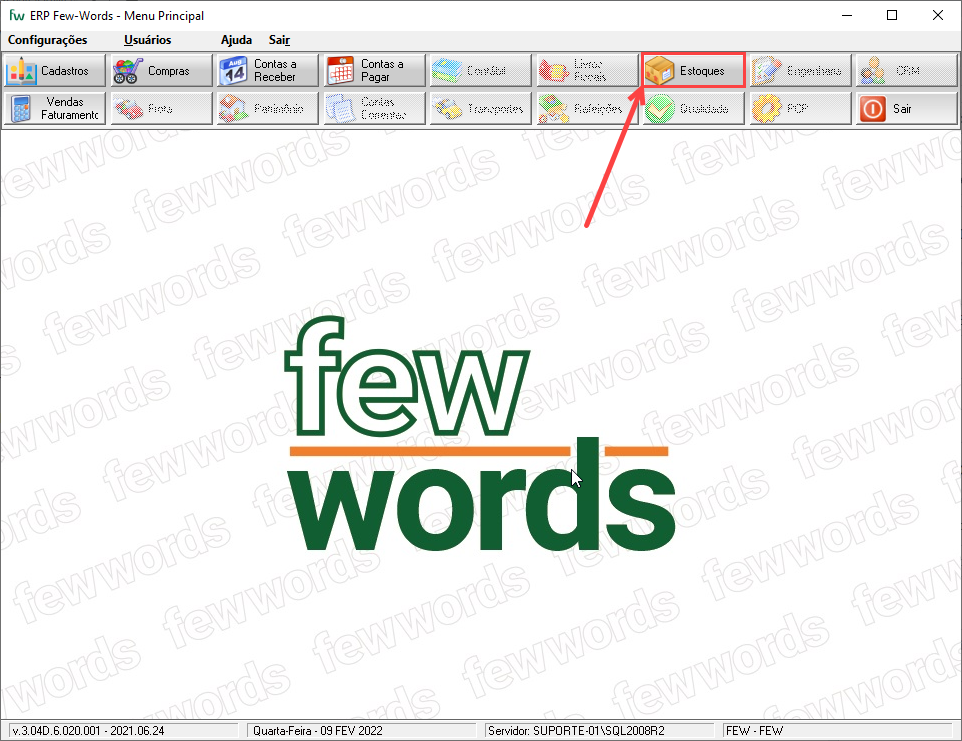Open the Ajuda menu
Viewport: 962px width, 741px height.
[236, 40]
